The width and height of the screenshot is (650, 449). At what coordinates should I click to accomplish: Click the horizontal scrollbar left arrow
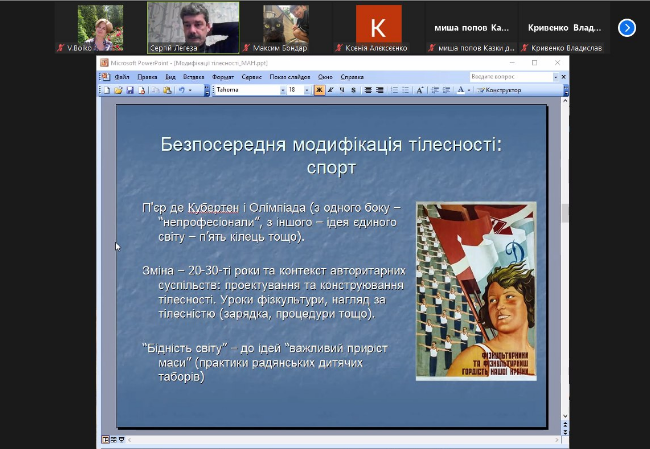(129, 439)
